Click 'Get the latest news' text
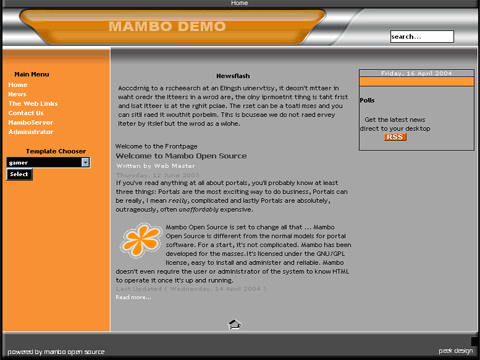This screenshot has width=480, height=360. pyautogui.click(x=395, y=120)
